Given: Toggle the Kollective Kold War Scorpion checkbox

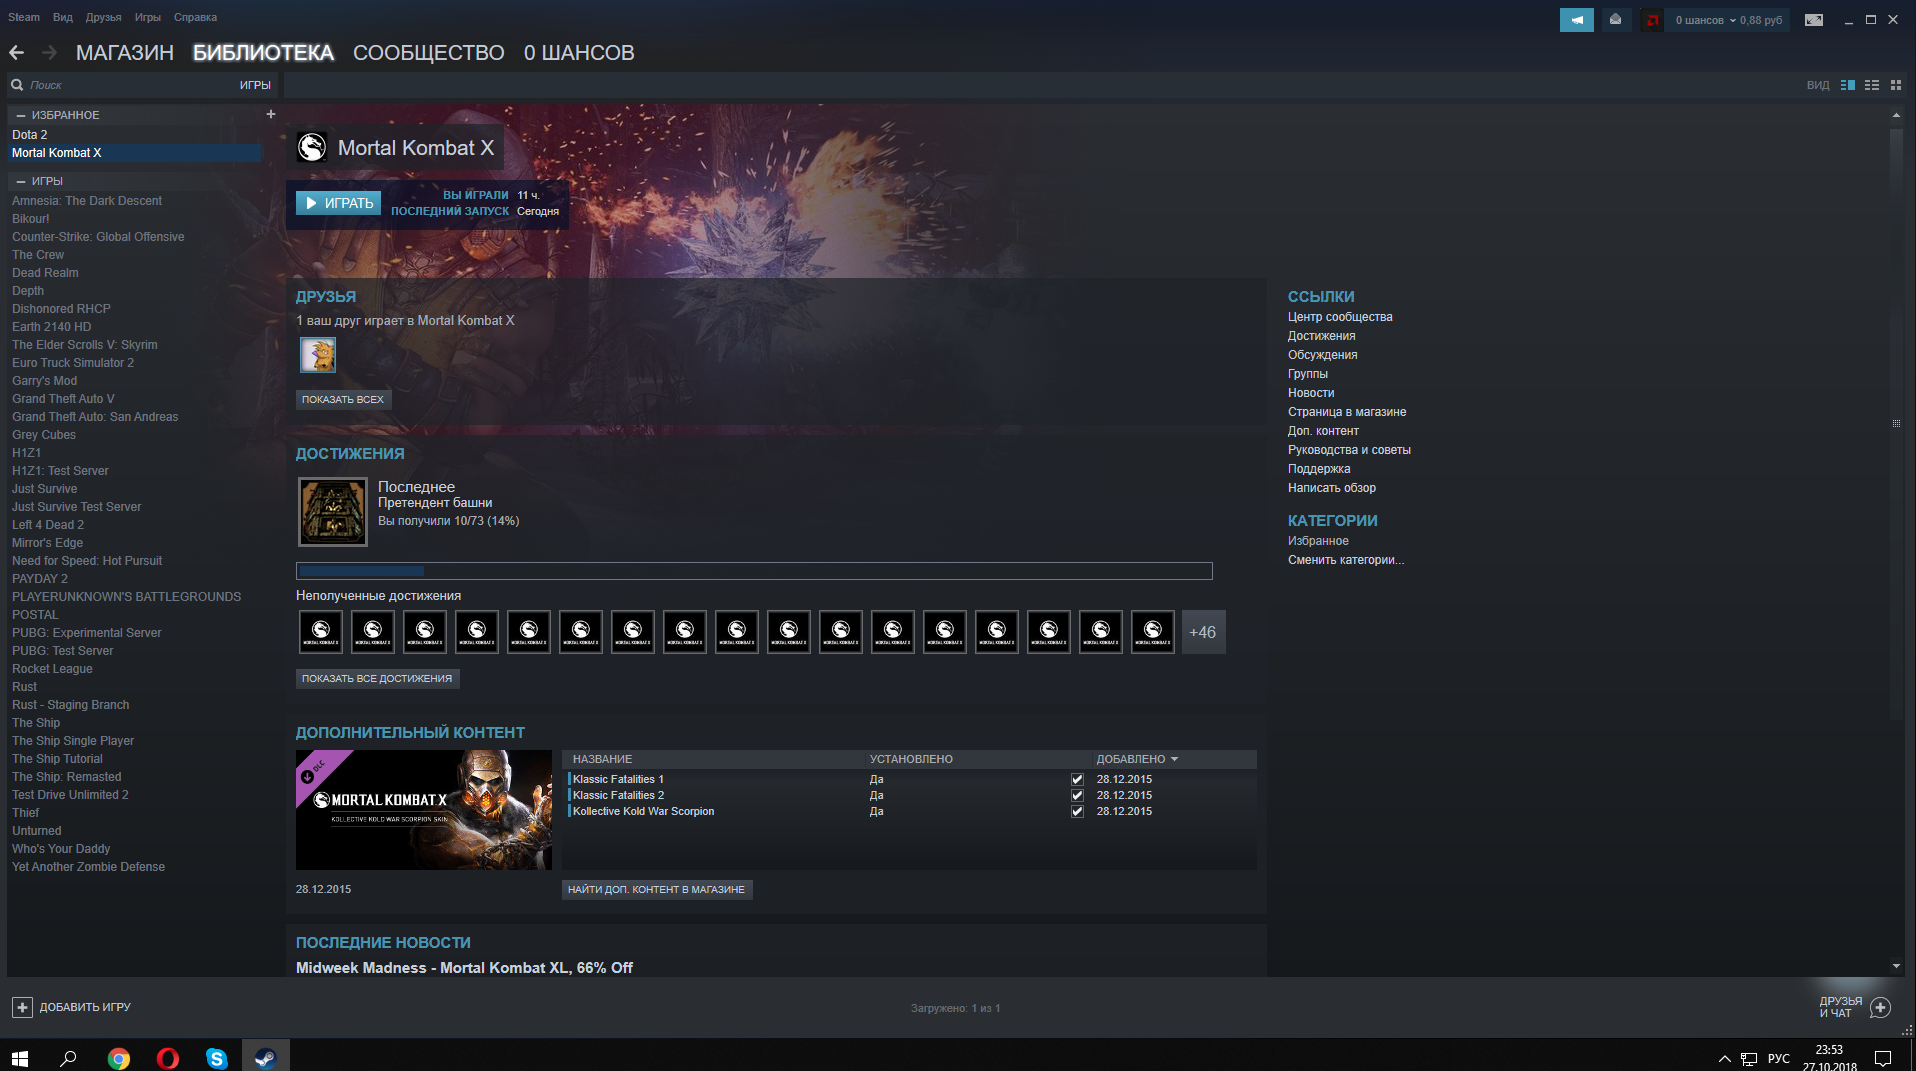Looking at the screenshot, I should pos(1077,811).
